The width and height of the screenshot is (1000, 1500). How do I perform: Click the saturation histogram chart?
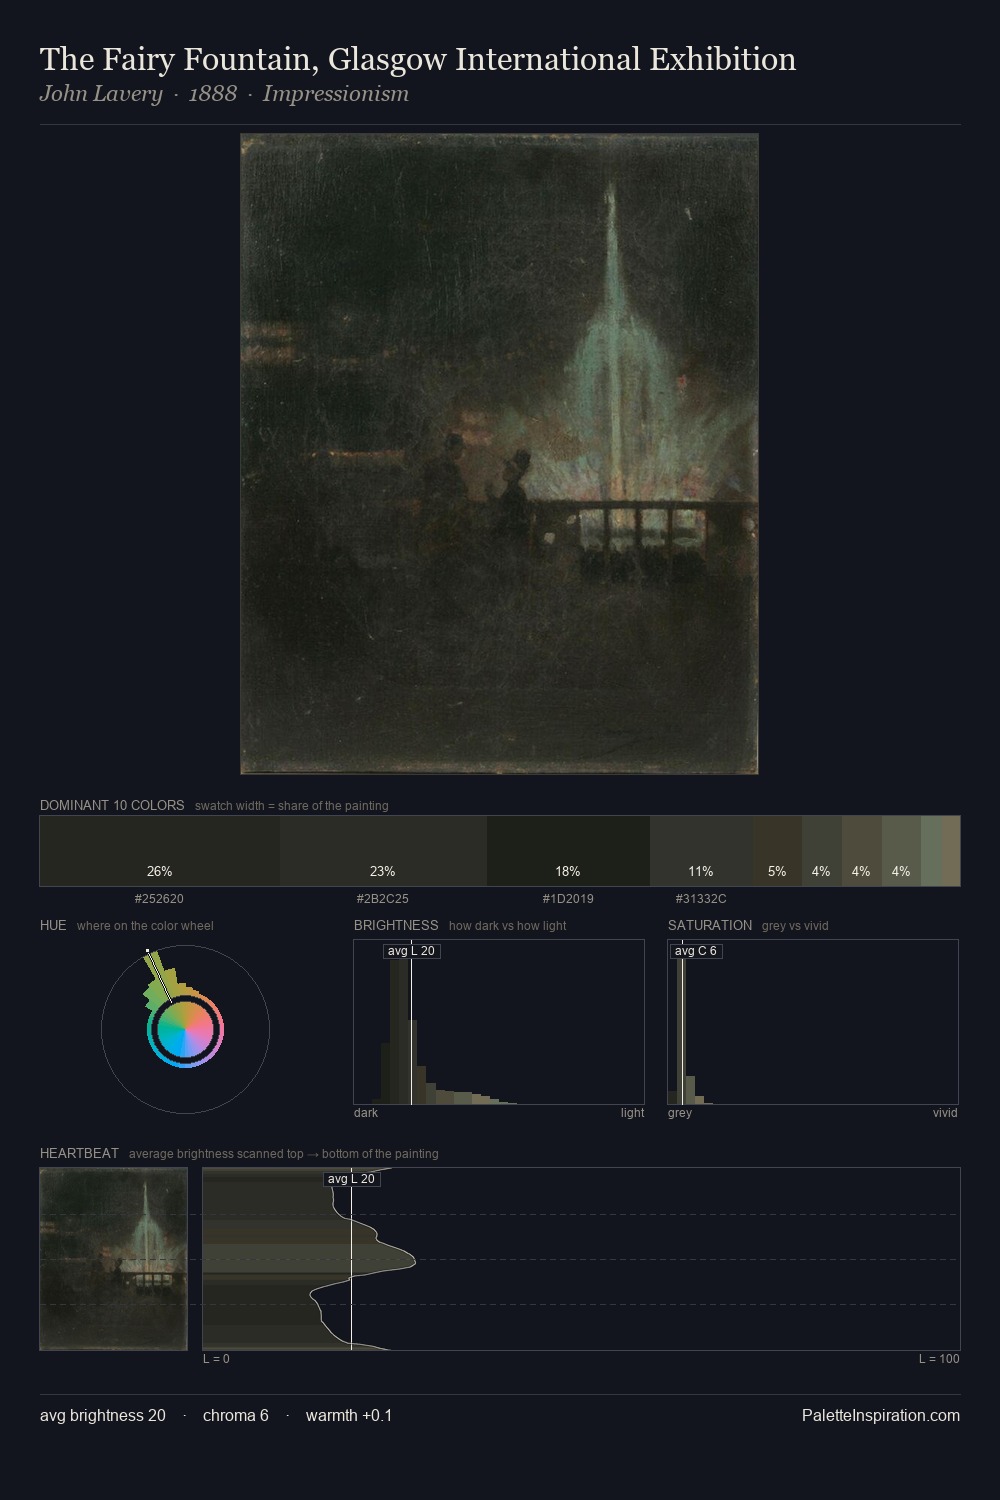813,1022
